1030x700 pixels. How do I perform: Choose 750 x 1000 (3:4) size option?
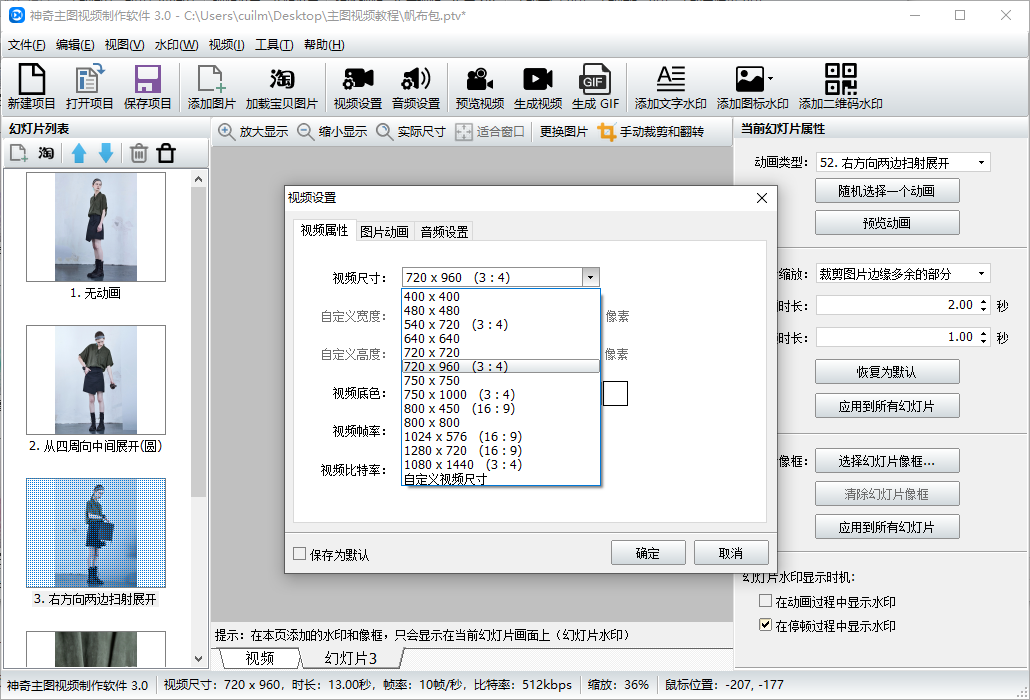click(501, 395)
